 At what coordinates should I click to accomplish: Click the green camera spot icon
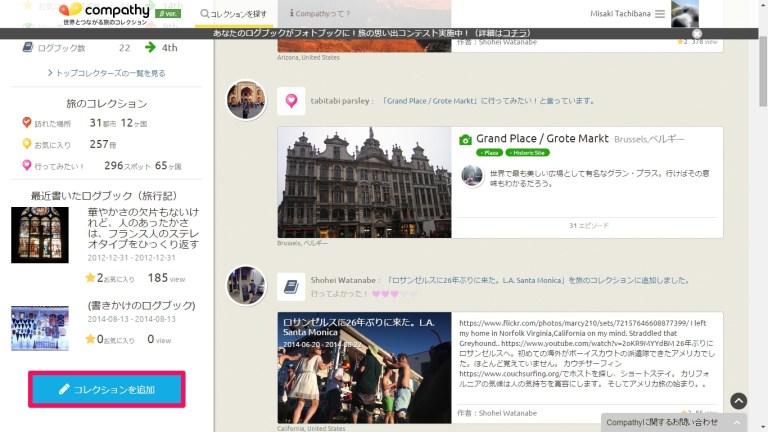tap(465, 140)
